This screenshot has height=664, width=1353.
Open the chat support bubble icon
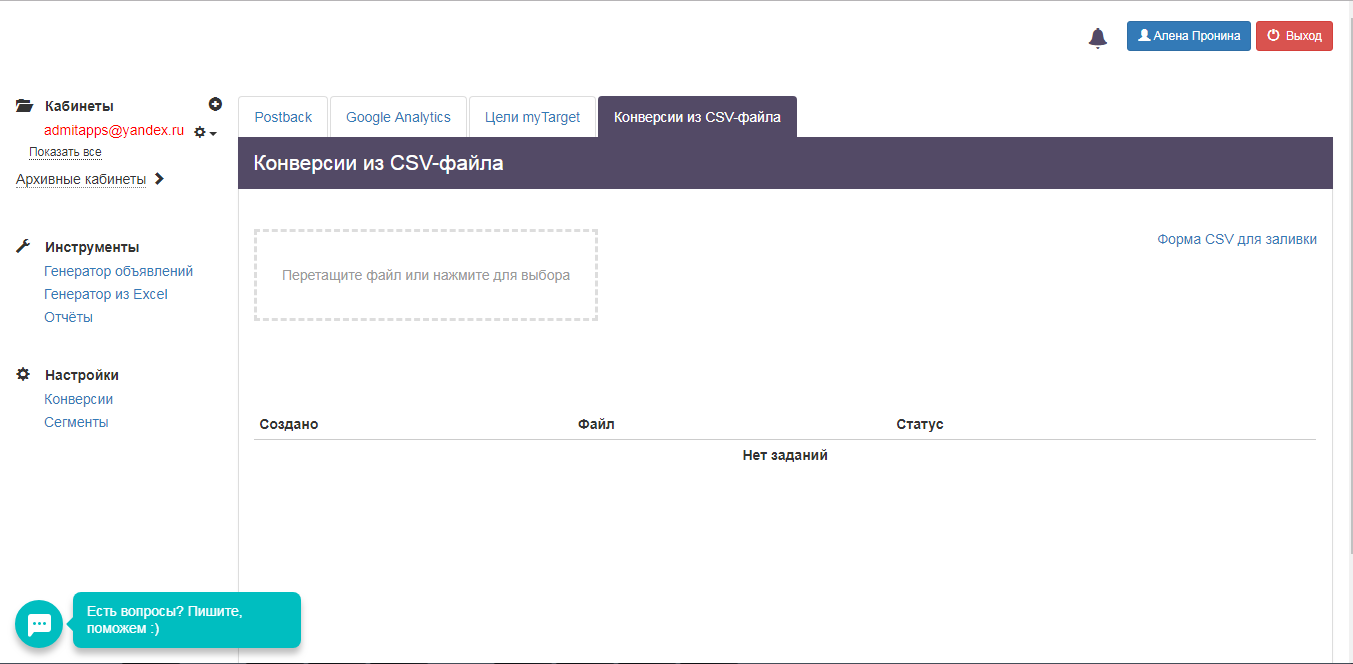(39, 624)
